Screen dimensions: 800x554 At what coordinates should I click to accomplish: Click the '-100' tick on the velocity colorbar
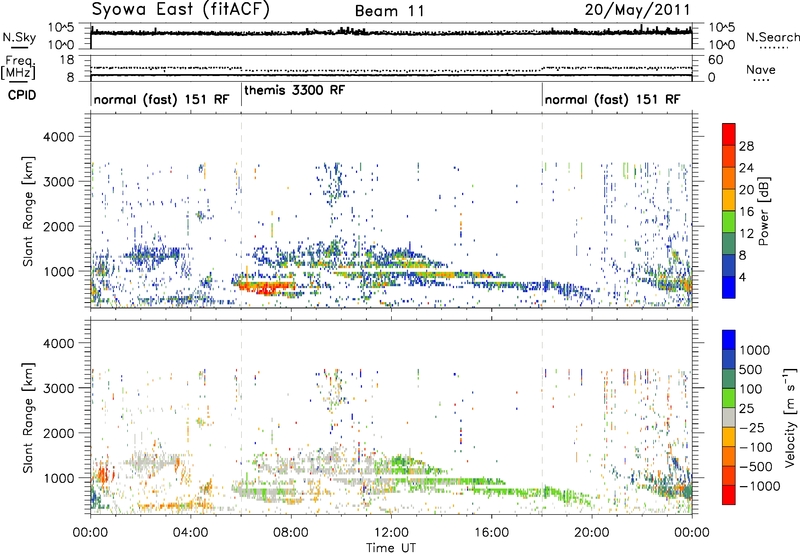(755, 447)
